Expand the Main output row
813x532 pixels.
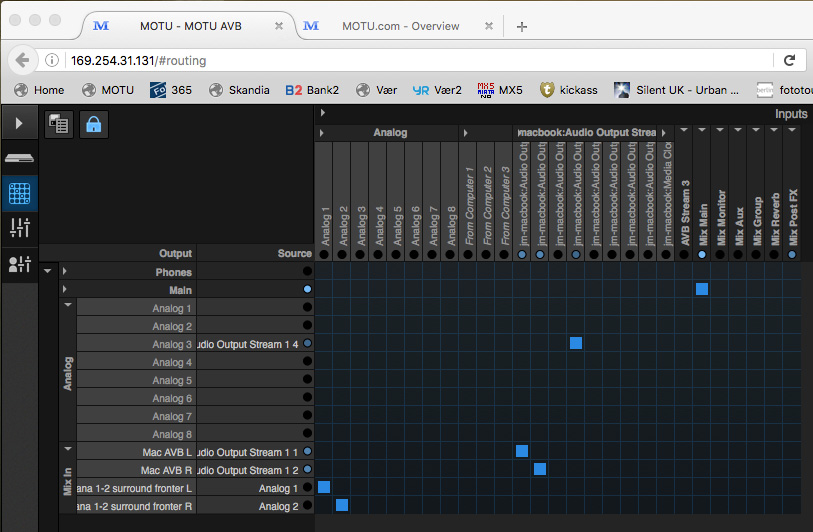pyautogui.click(x=65, y=290)
